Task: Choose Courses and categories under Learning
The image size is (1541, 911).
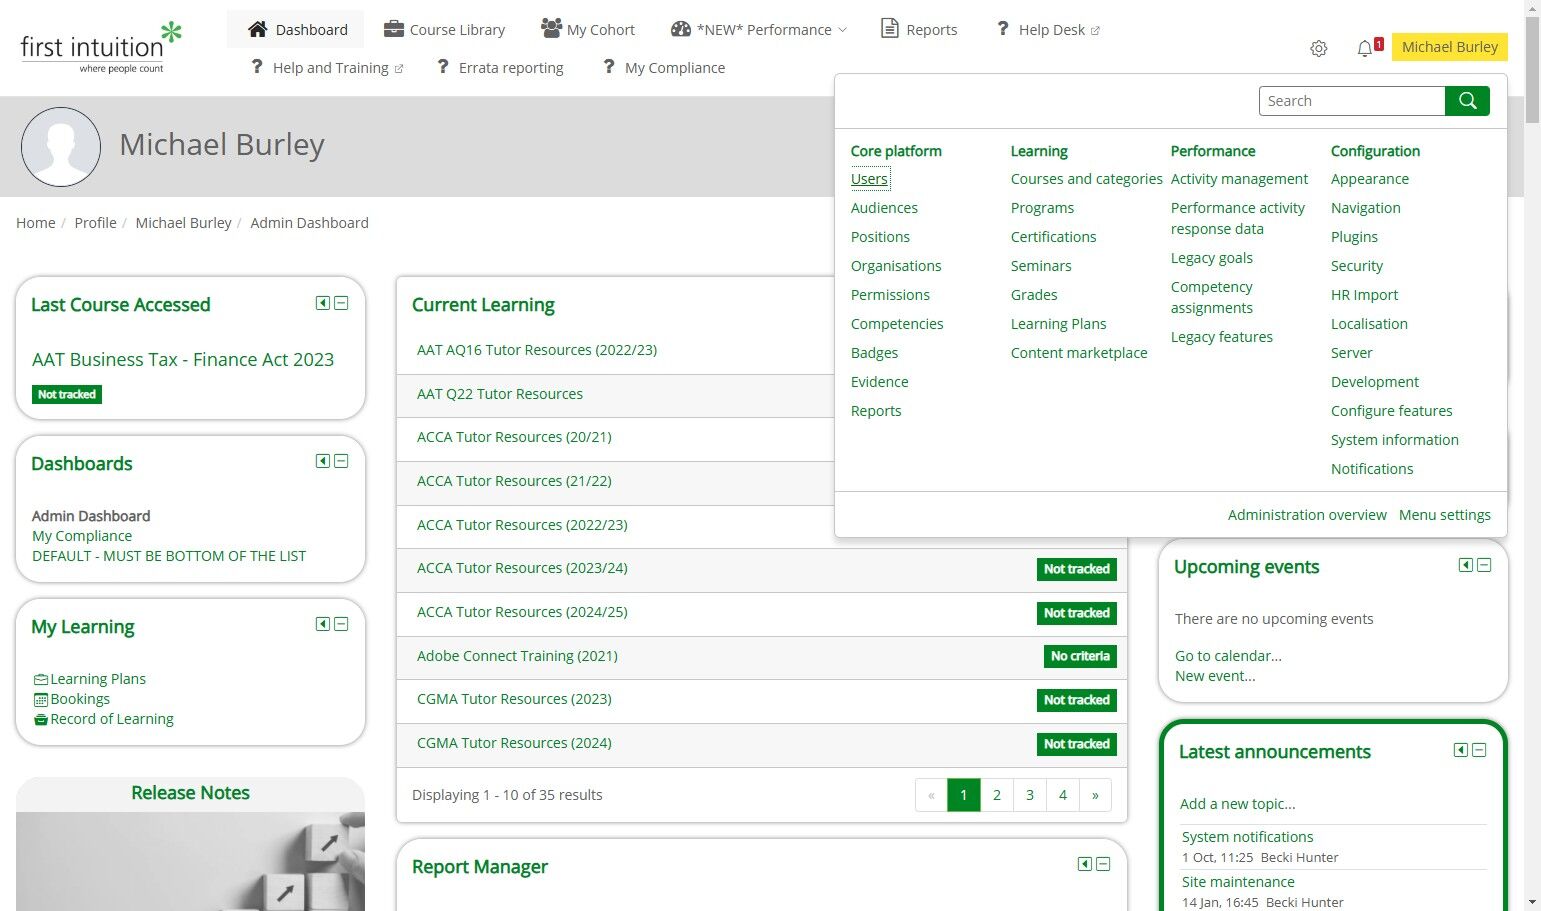Action: coord(1087,179)
